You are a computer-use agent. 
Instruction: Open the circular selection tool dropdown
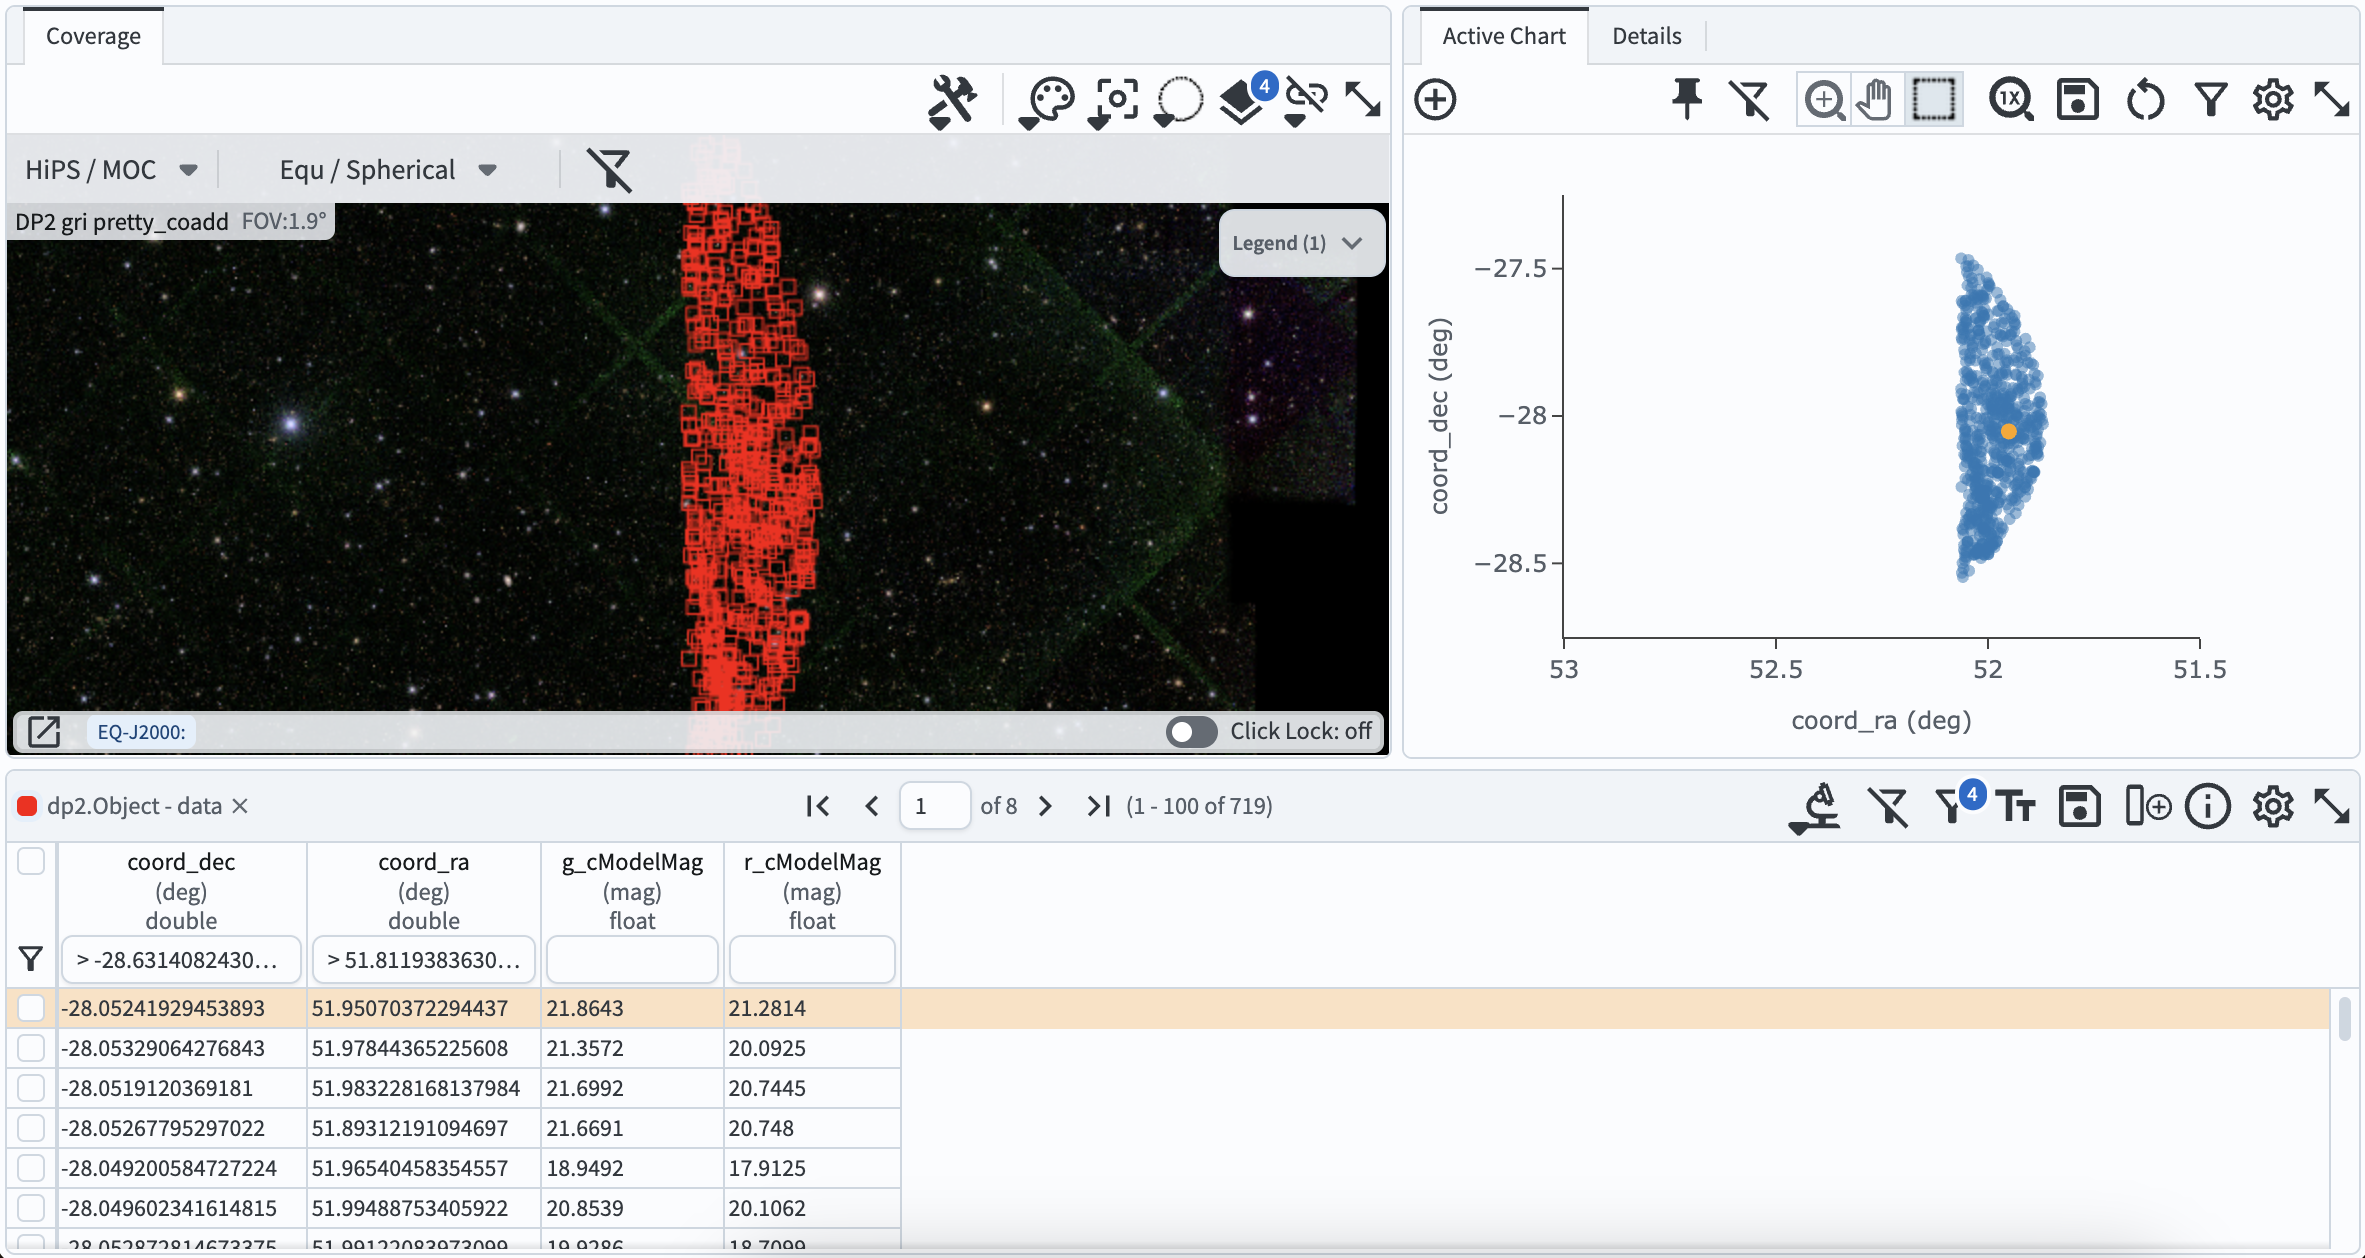(x=1178, y=101)
